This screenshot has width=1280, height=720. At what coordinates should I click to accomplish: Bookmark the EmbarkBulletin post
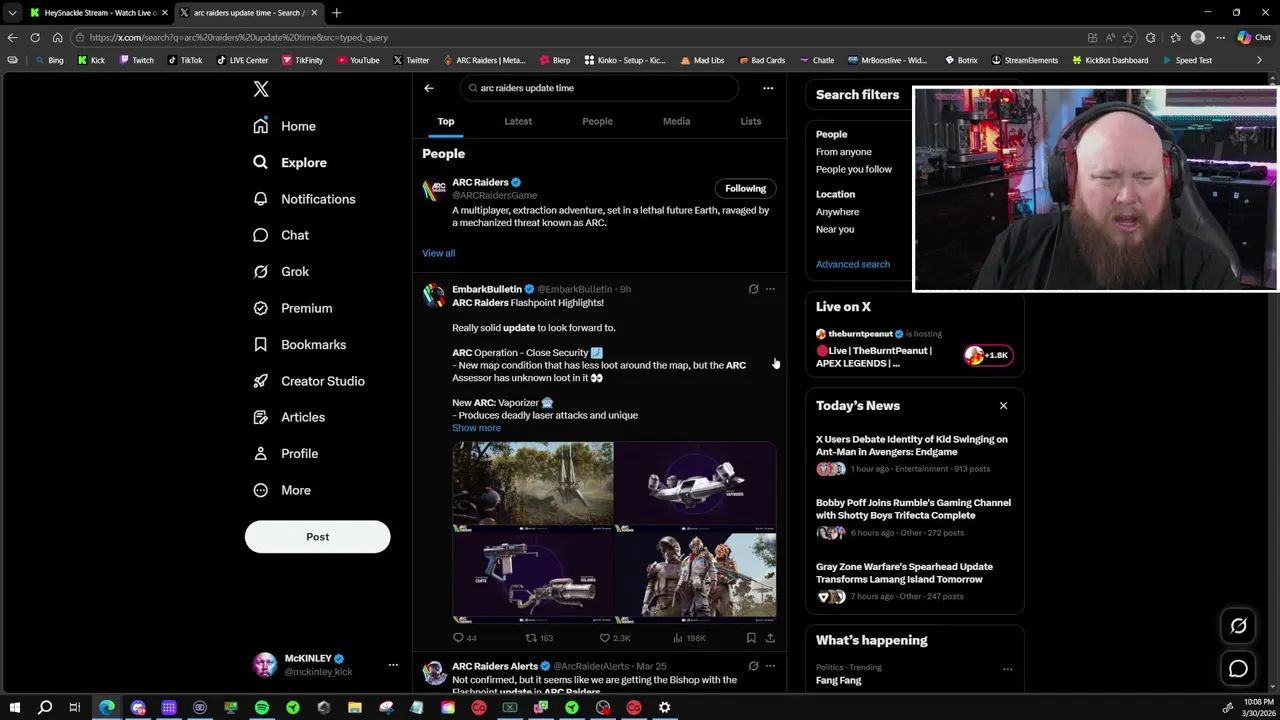point(751,638)
